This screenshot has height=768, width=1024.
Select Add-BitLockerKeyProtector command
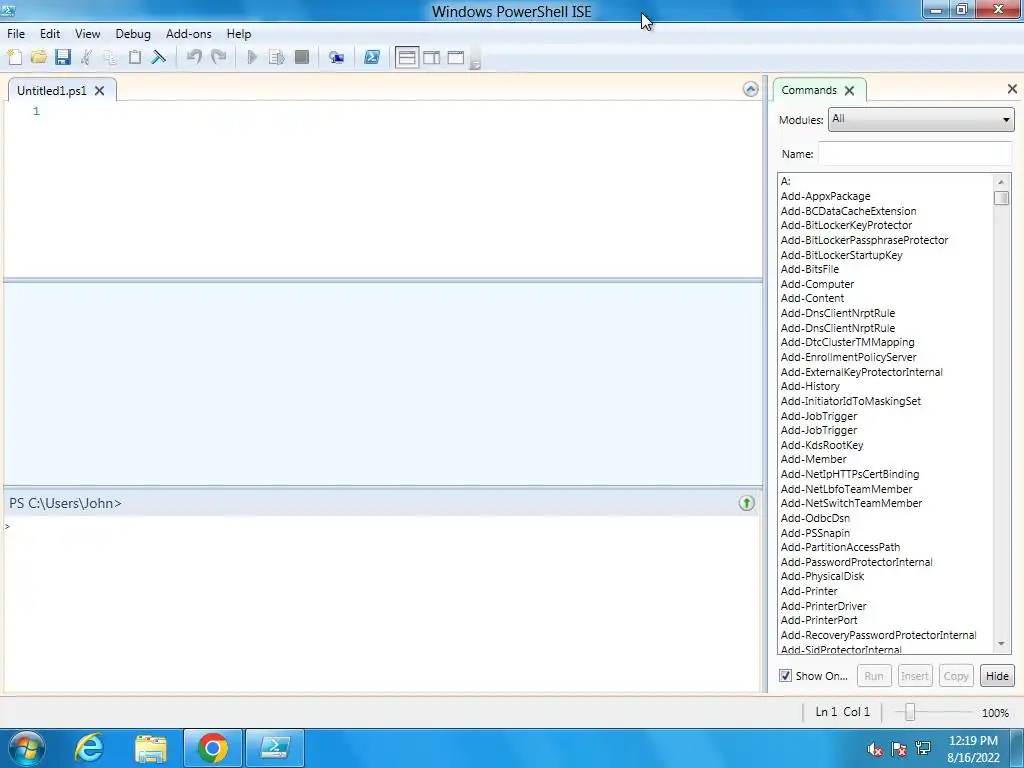pos(846,225)
